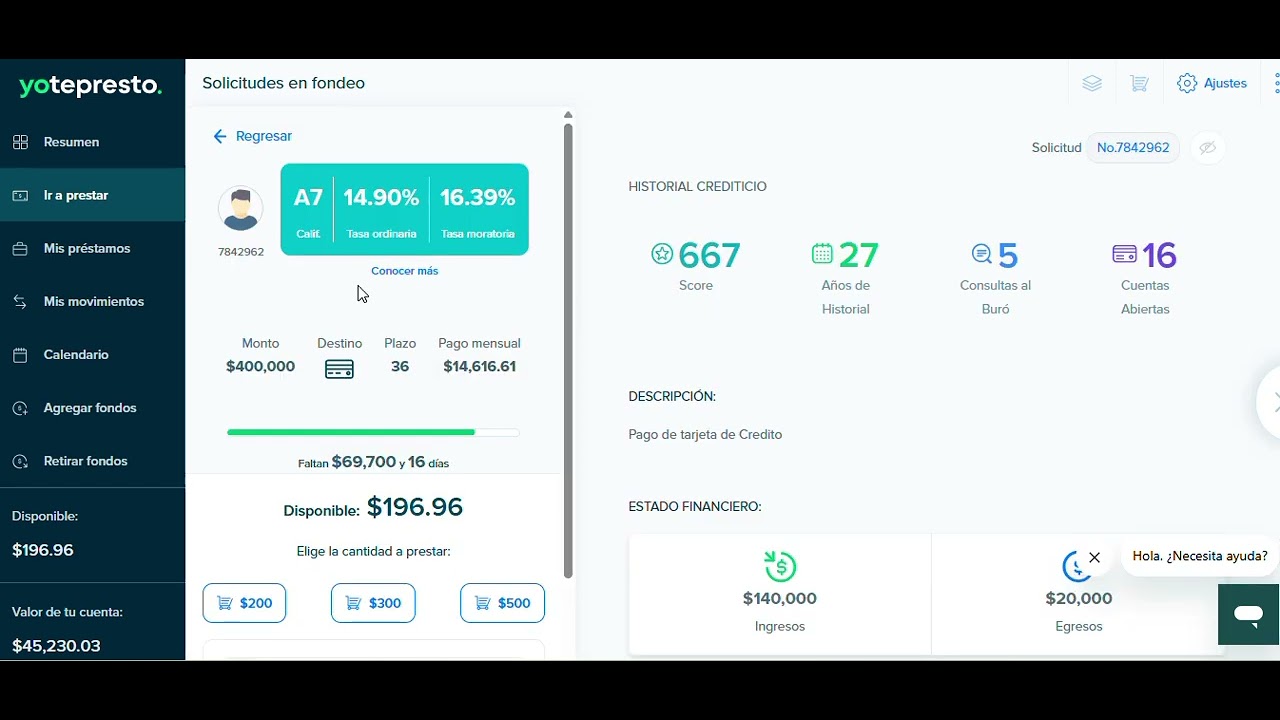Click the Regresar back link
The image size is (1280, 720).
coord(252,136)
